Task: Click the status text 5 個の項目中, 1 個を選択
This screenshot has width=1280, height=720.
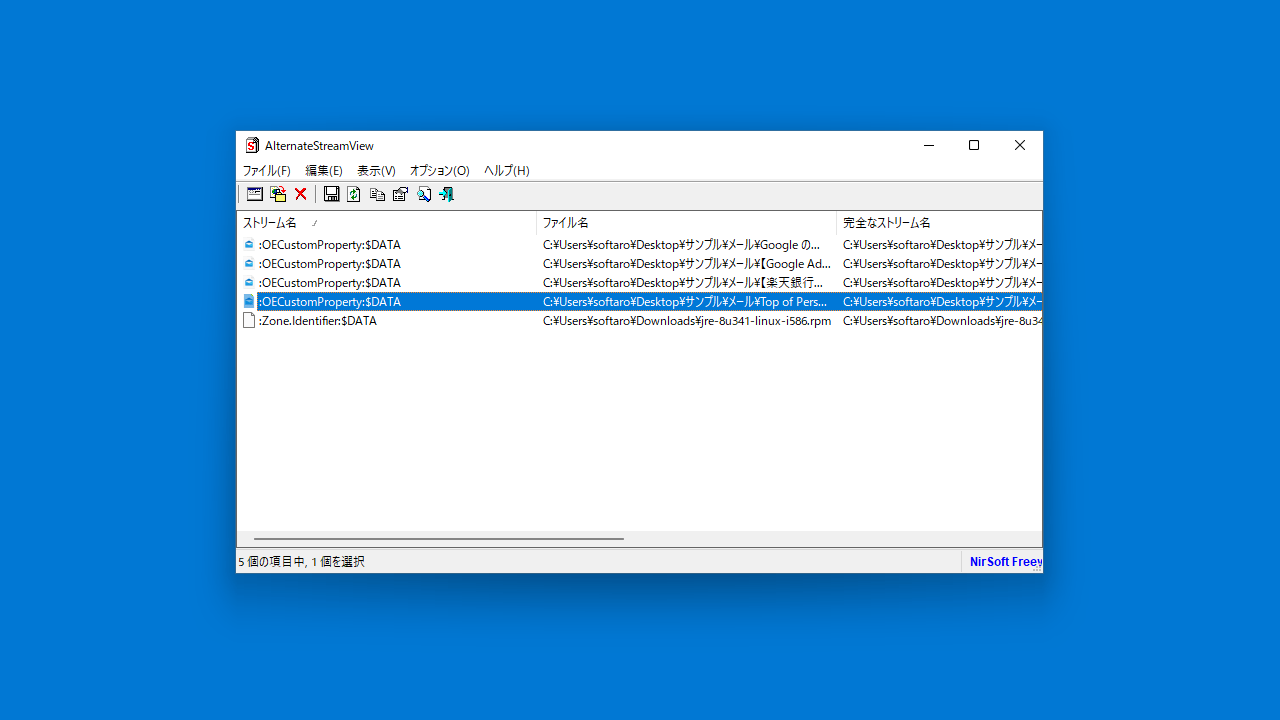Action: point(301,562)
